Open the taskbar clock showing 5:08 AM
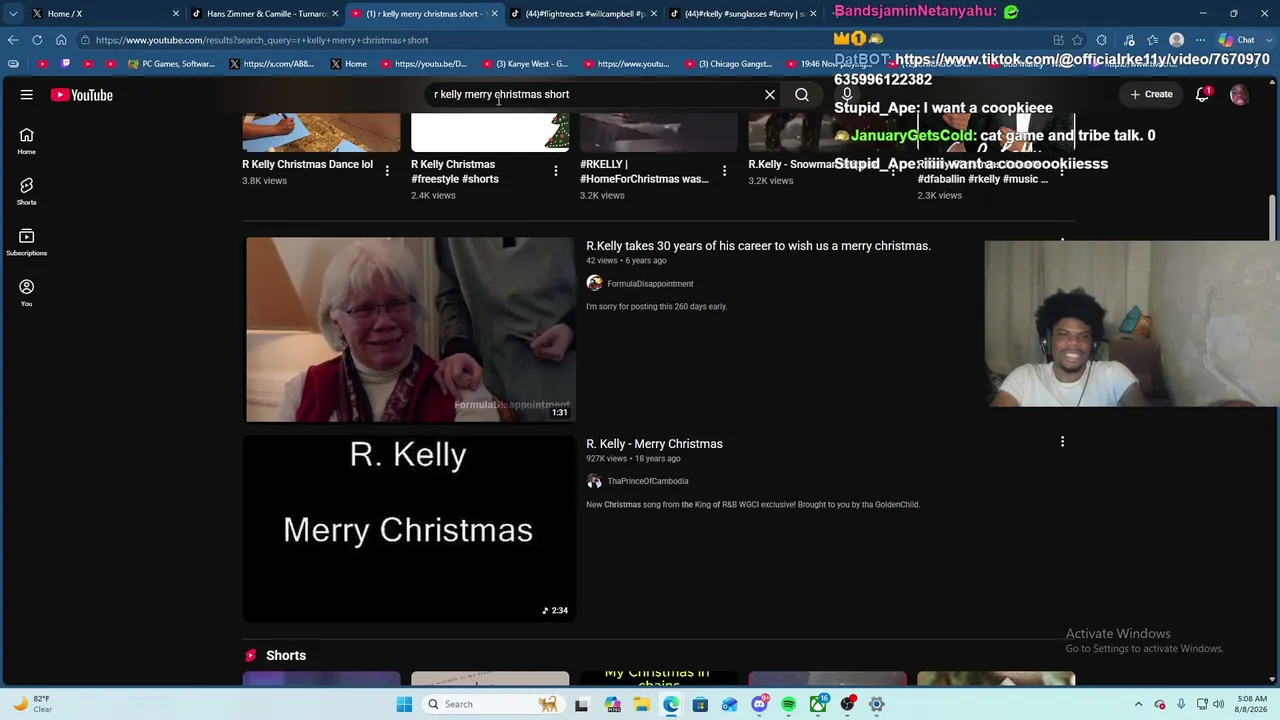1280x720 pixels. 1252,704
